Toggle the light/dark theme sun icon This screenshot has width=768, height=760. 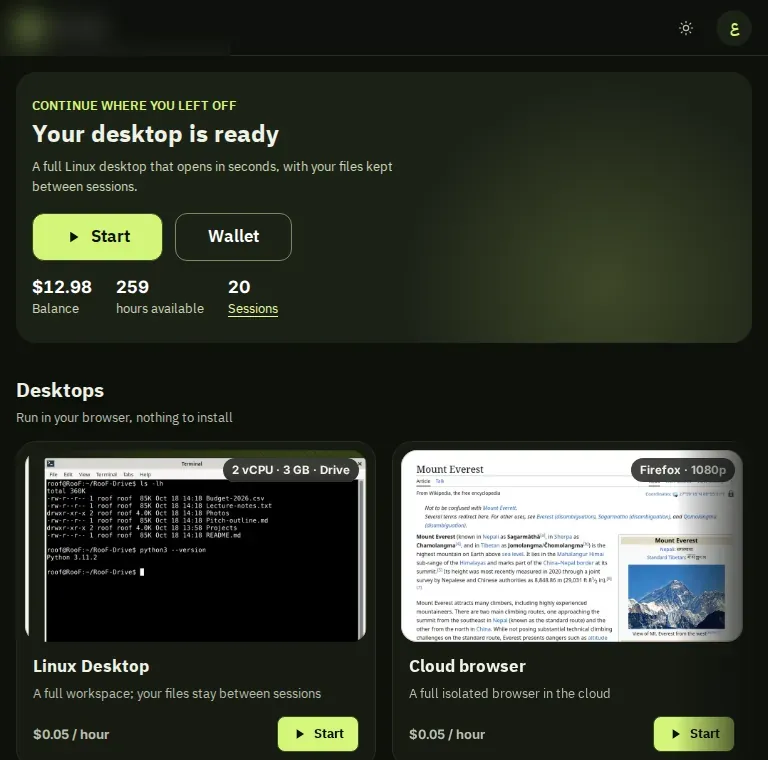(686, 28)
